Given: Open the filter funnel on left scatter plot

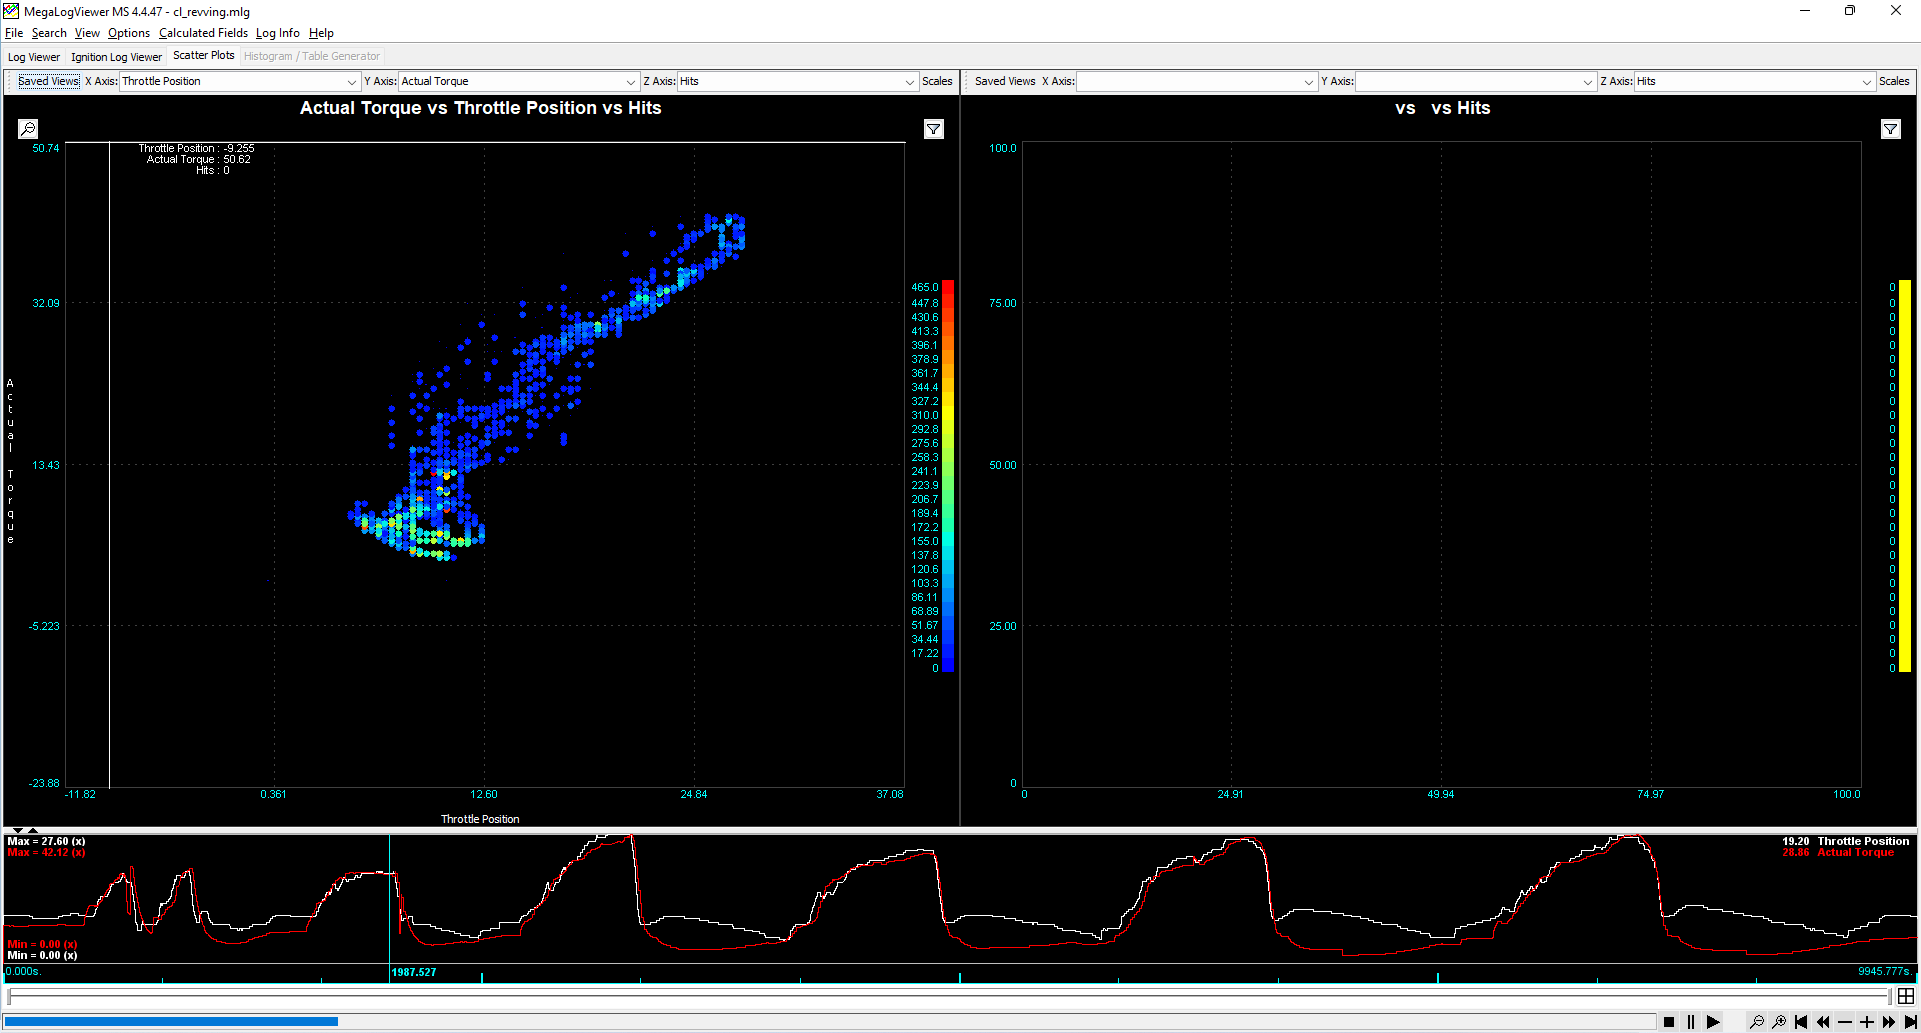Looking at the screenshot, I should [x=933, y=129].
